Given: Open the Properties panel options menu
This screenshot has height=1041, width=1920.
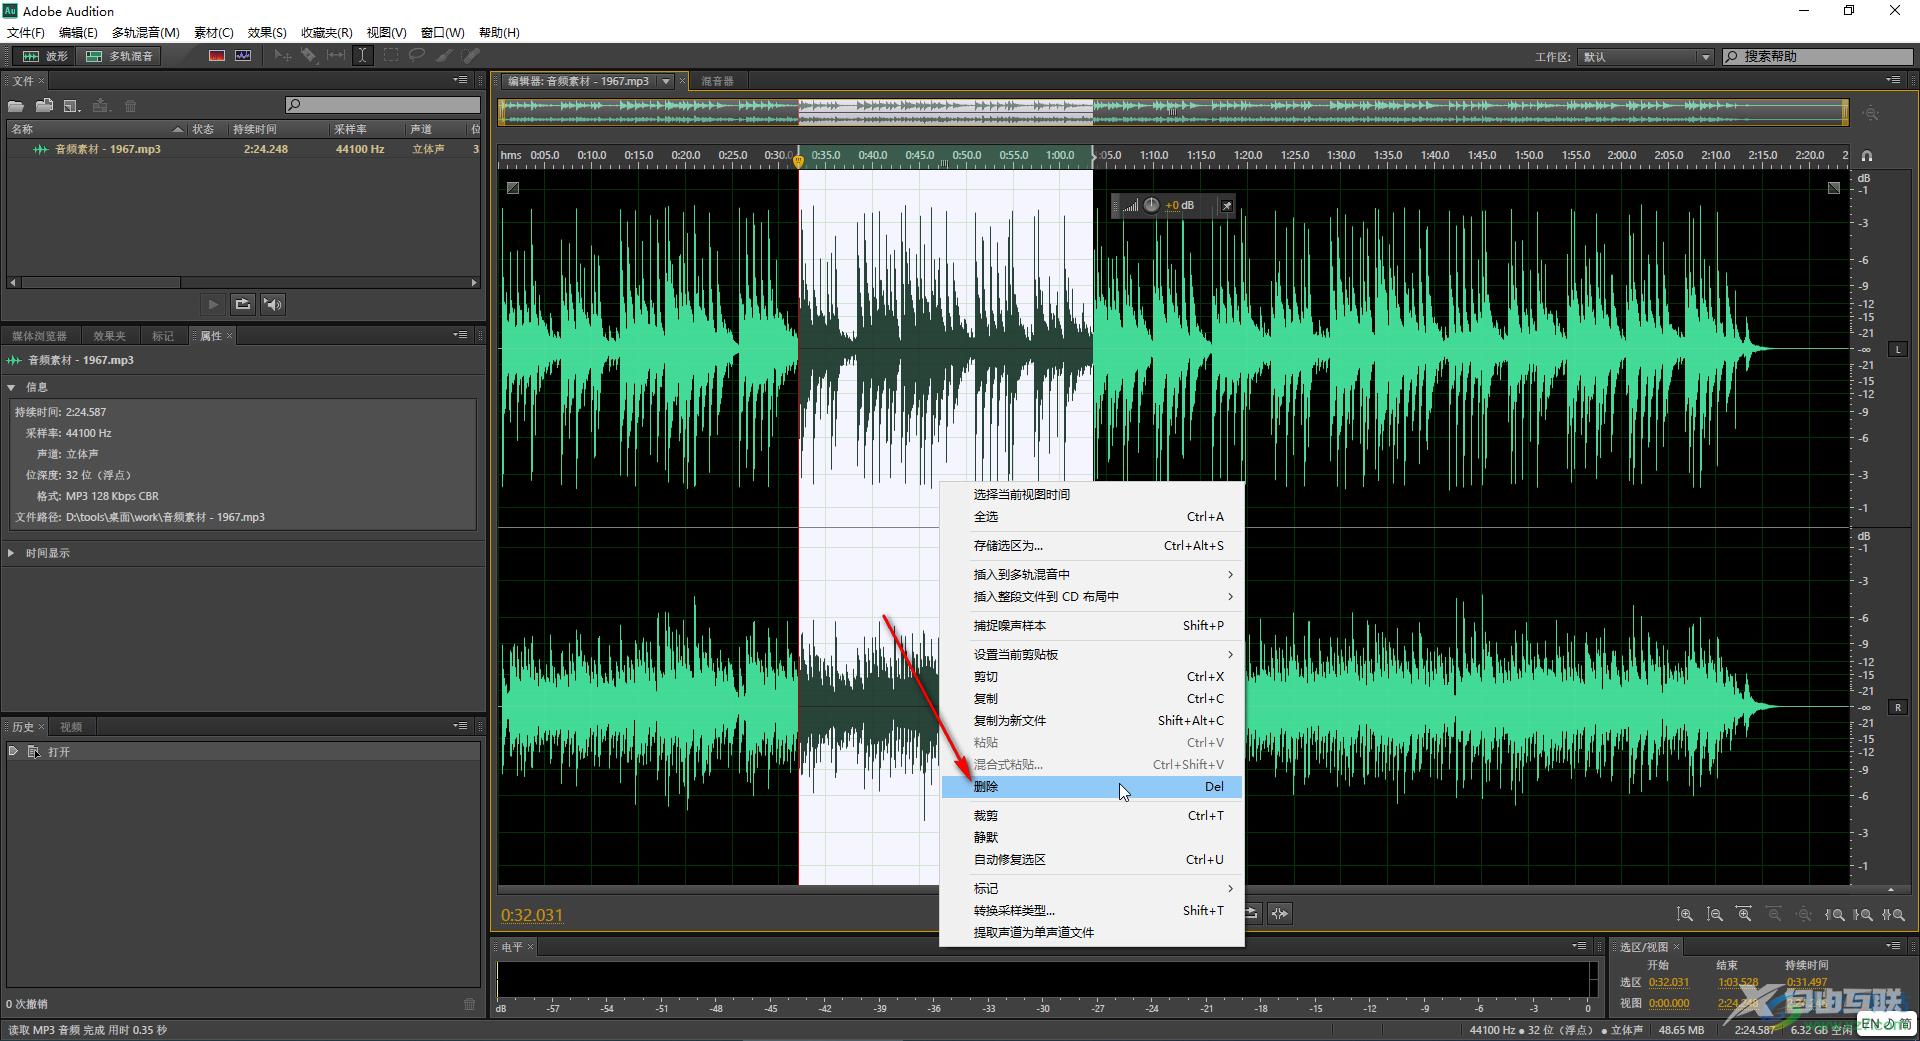Looking at the screenshot, I should point(461,335).
